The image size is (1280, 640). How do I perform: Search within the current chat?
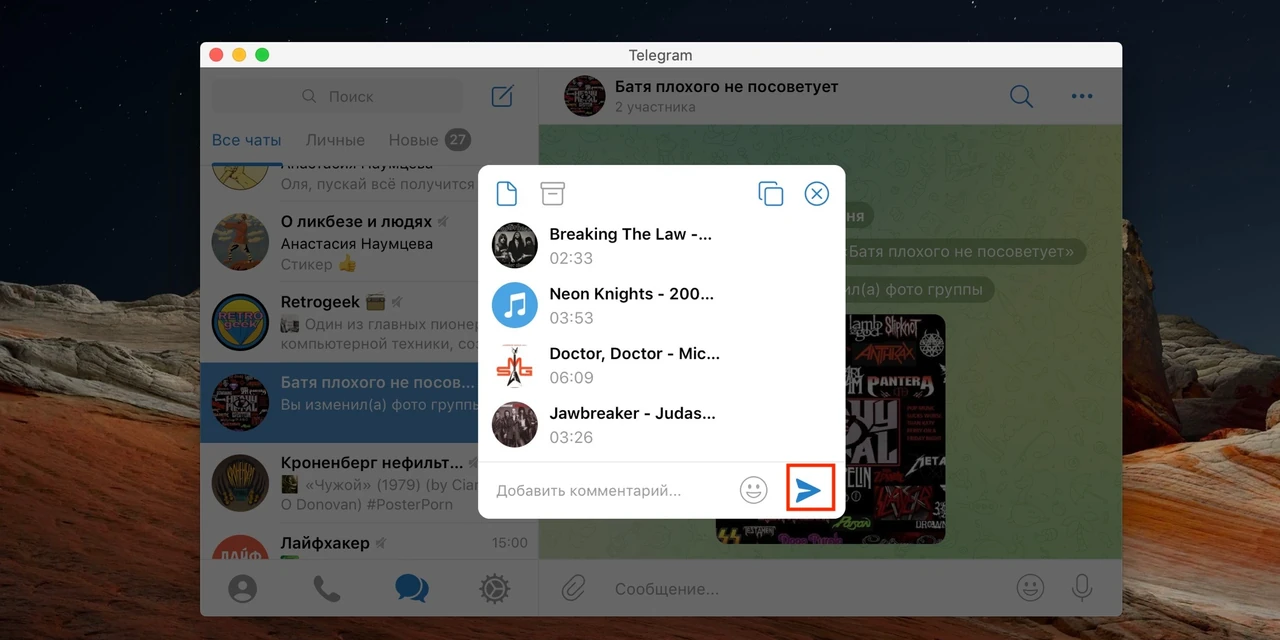coord(1021,96)
